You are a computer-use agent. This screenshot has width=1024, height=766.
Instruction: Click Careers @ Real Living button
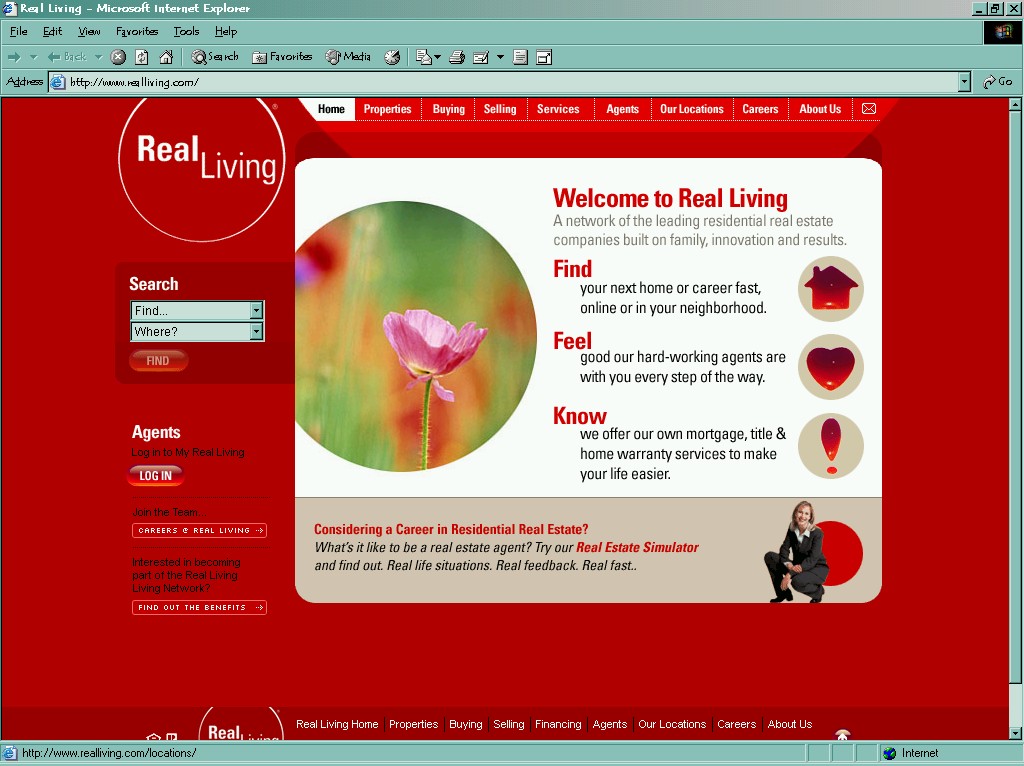click(199, 530)
